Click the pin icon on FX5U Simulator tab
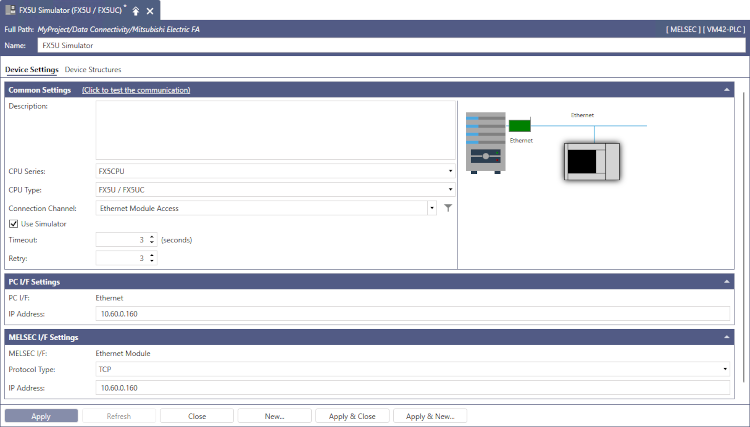750x427 pixels. click(136, 11)
